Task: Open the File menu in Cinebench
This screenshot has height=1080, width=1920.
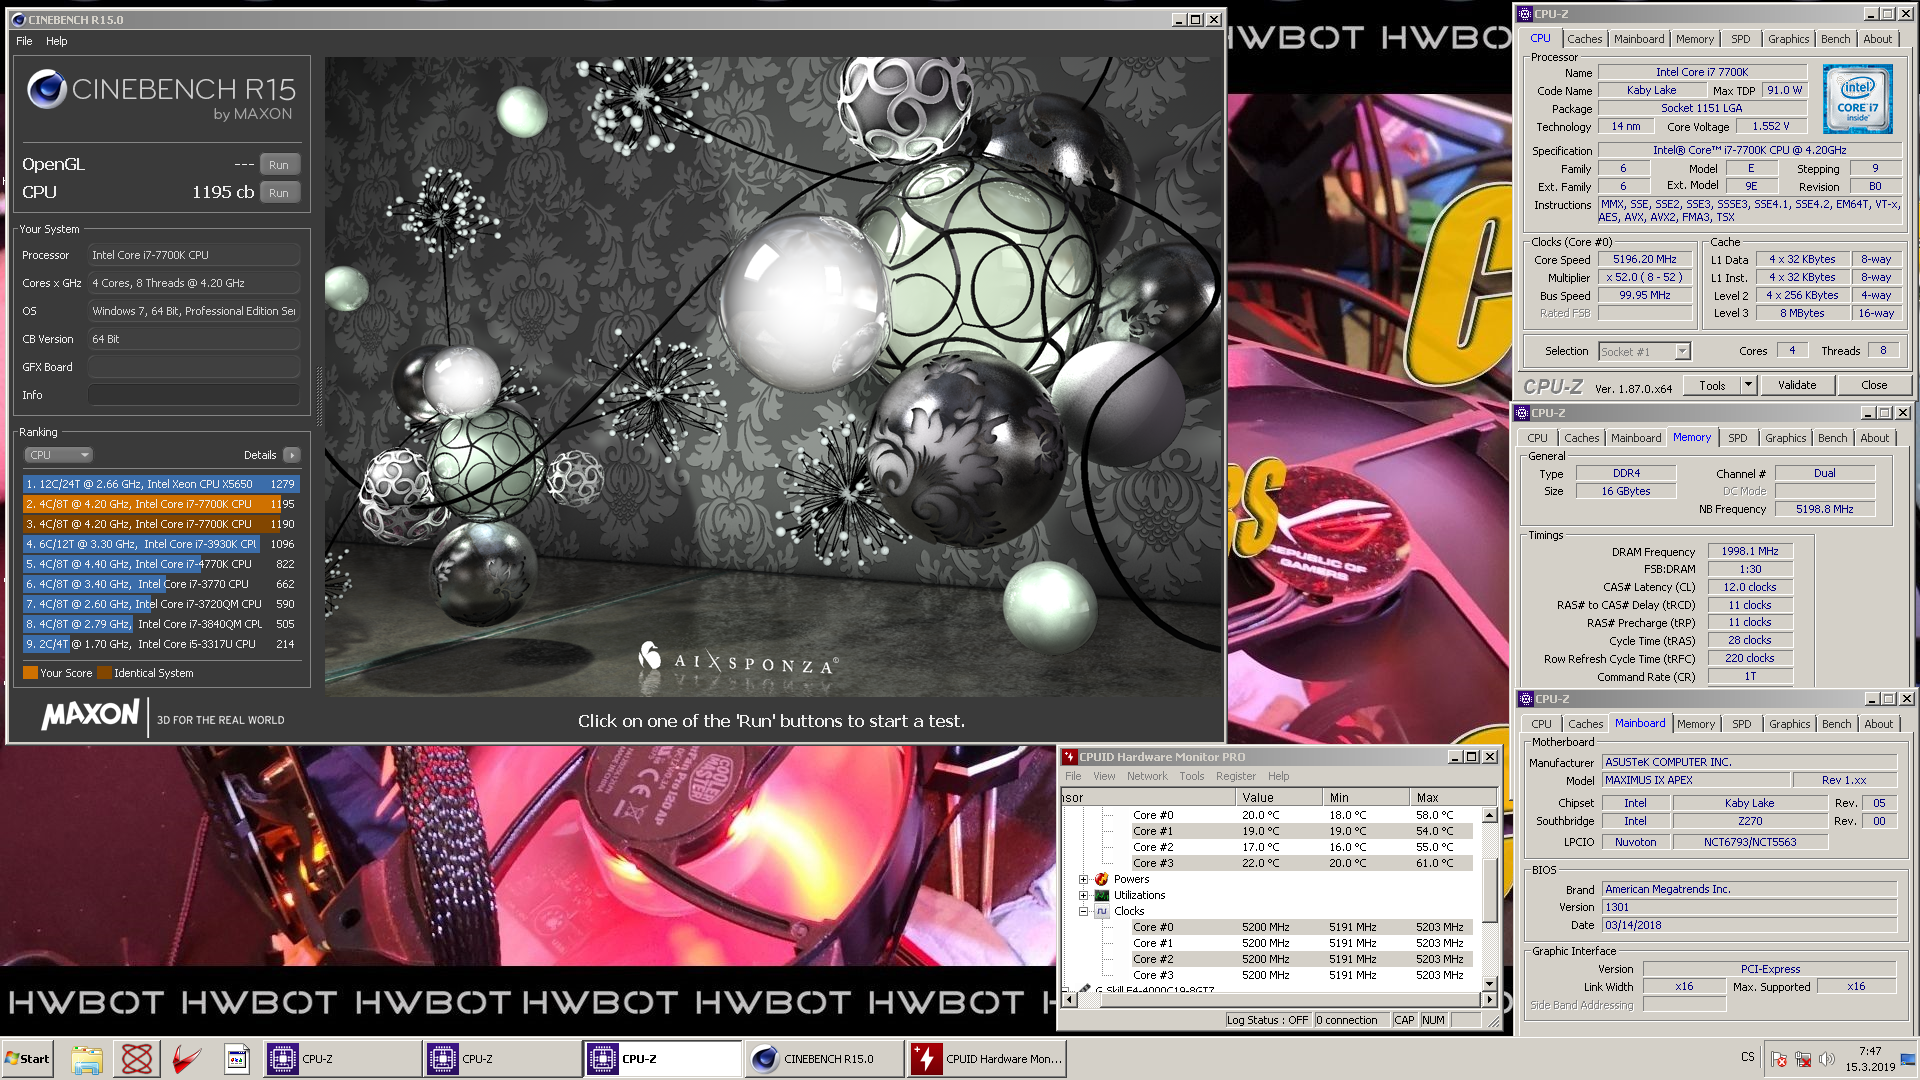Action: pos(24,41)
